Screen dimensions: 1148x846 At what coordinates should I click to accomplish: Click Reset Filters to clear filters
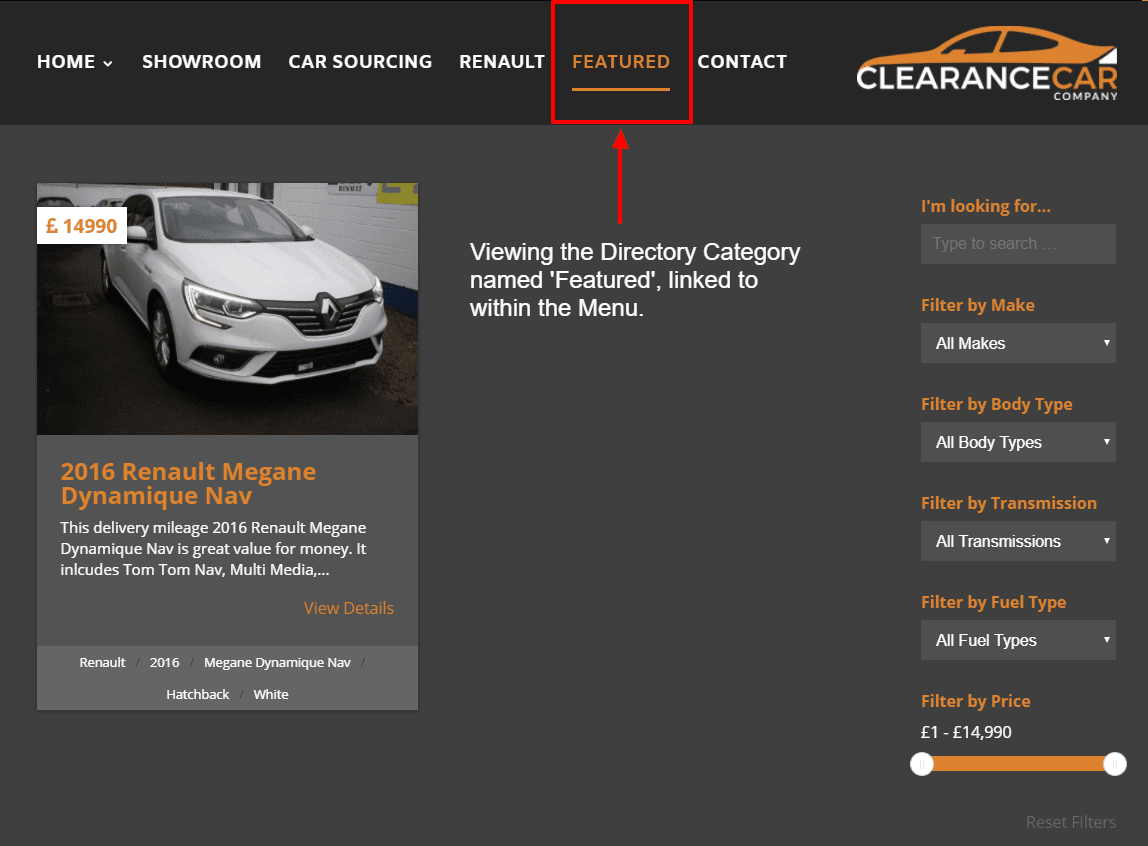coord(1071,821)
